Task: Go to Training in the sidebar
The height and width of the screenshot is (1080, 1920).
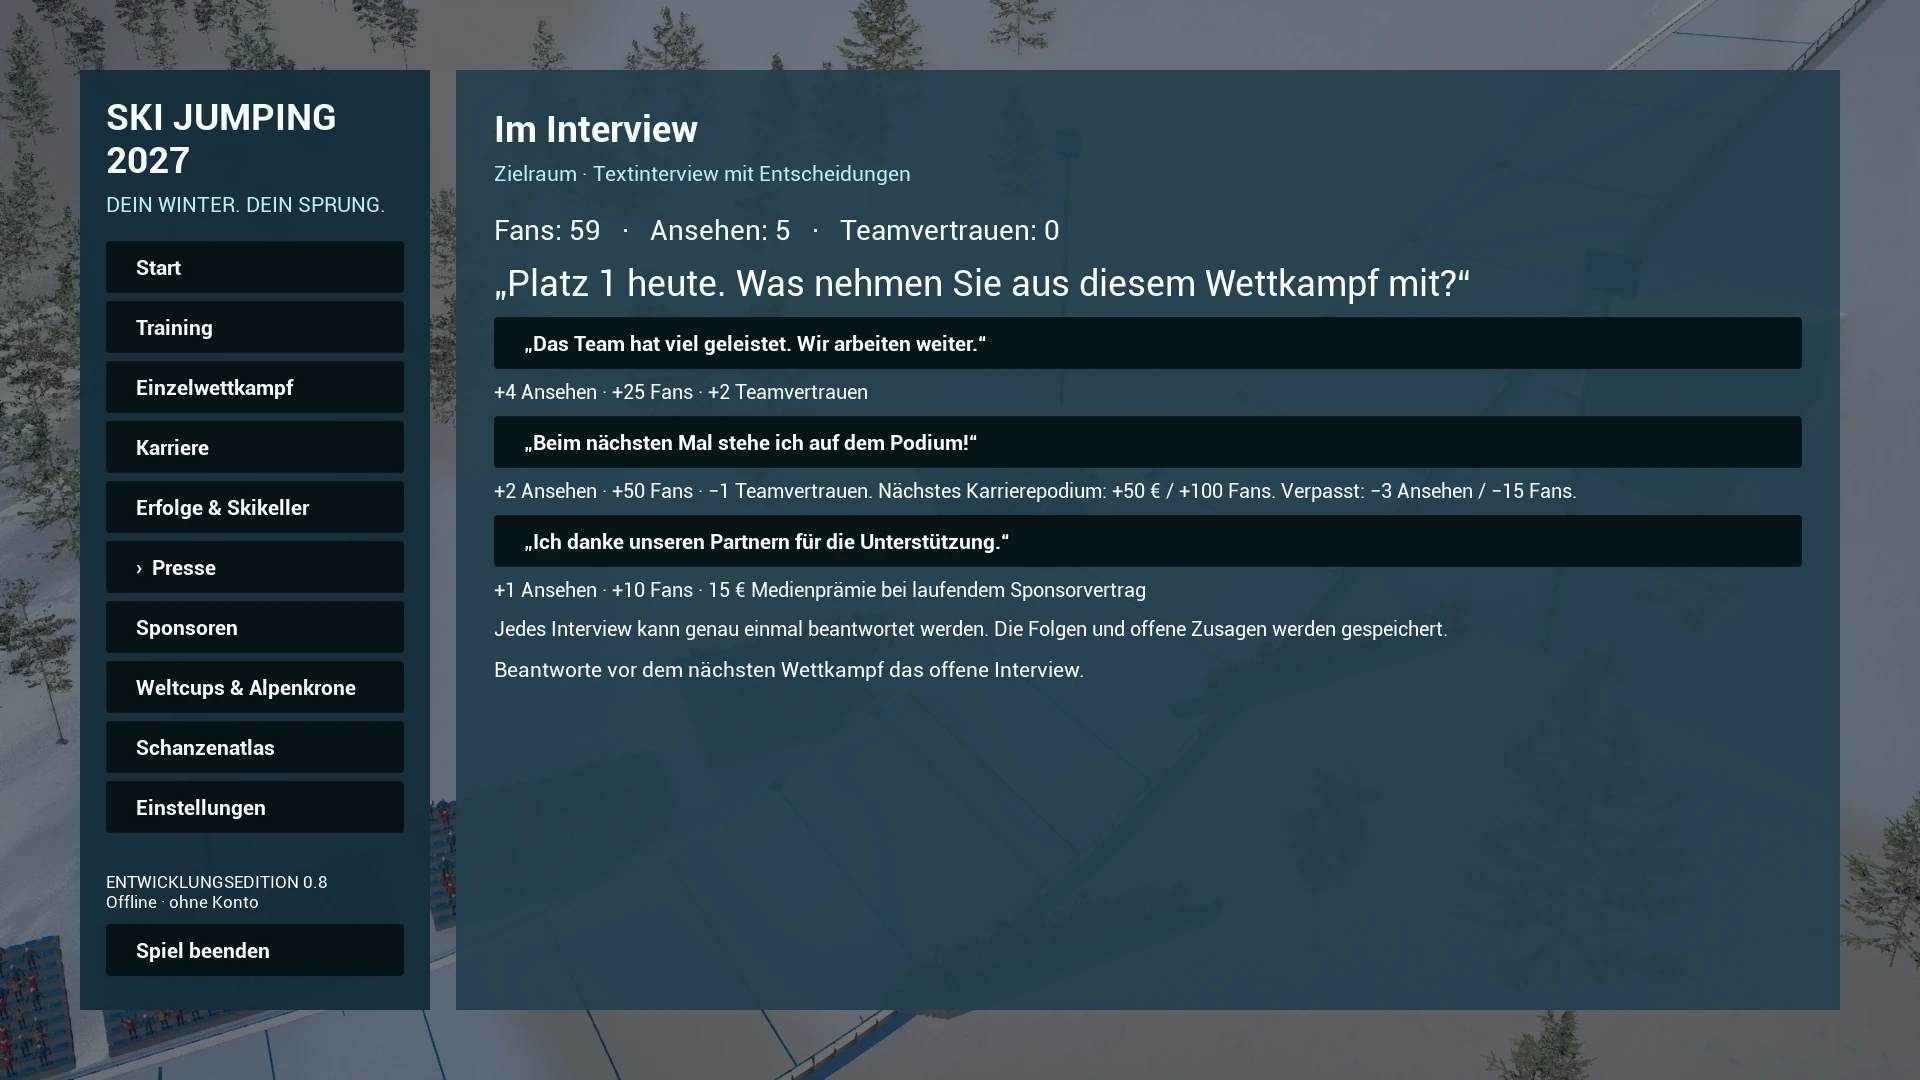Action: [x=255, y=327]
